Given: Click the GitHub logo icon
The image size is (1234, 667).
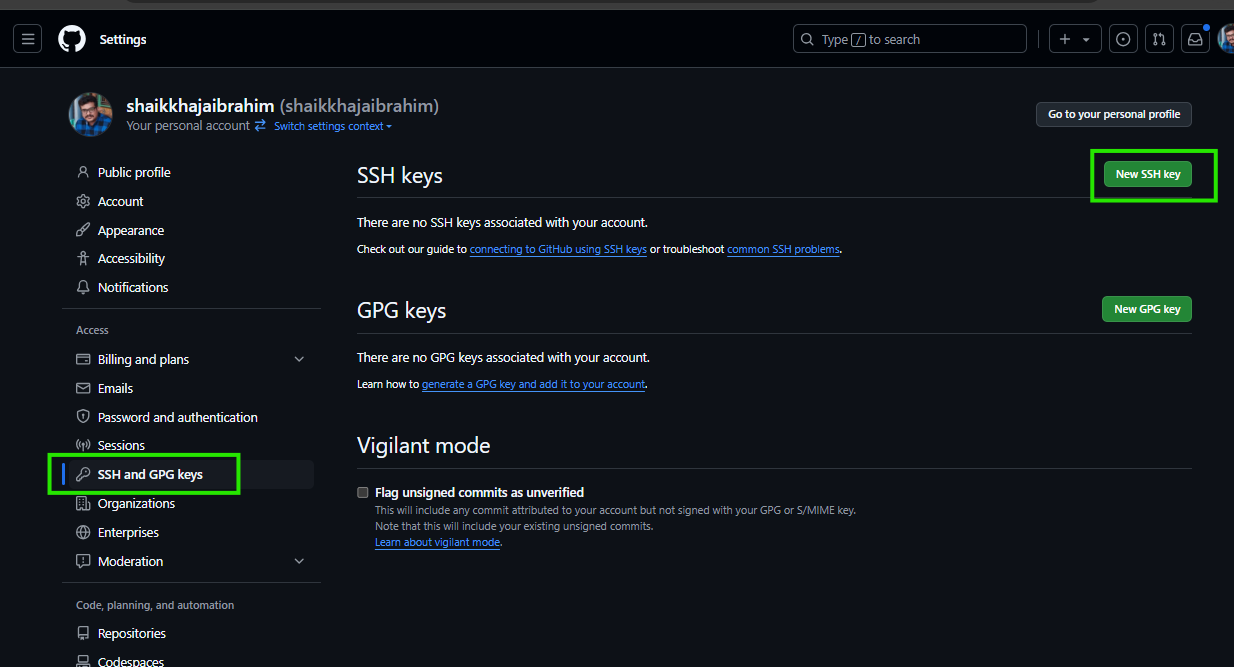Looking at the screenshot, I should [72, 39].
